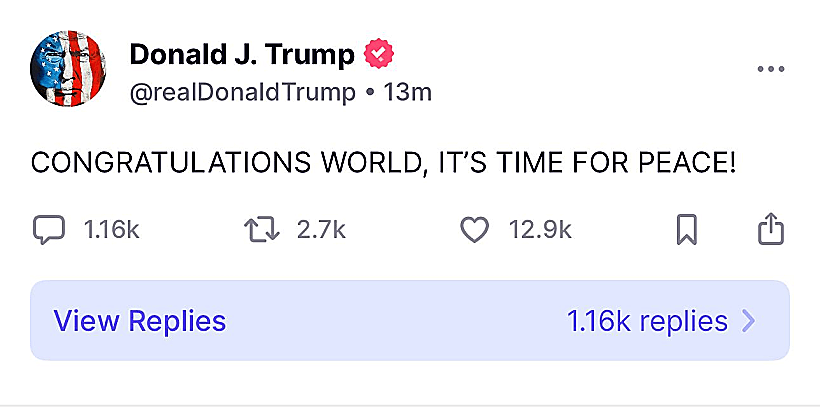Click the red verified badge

click(x=376, y=54)
